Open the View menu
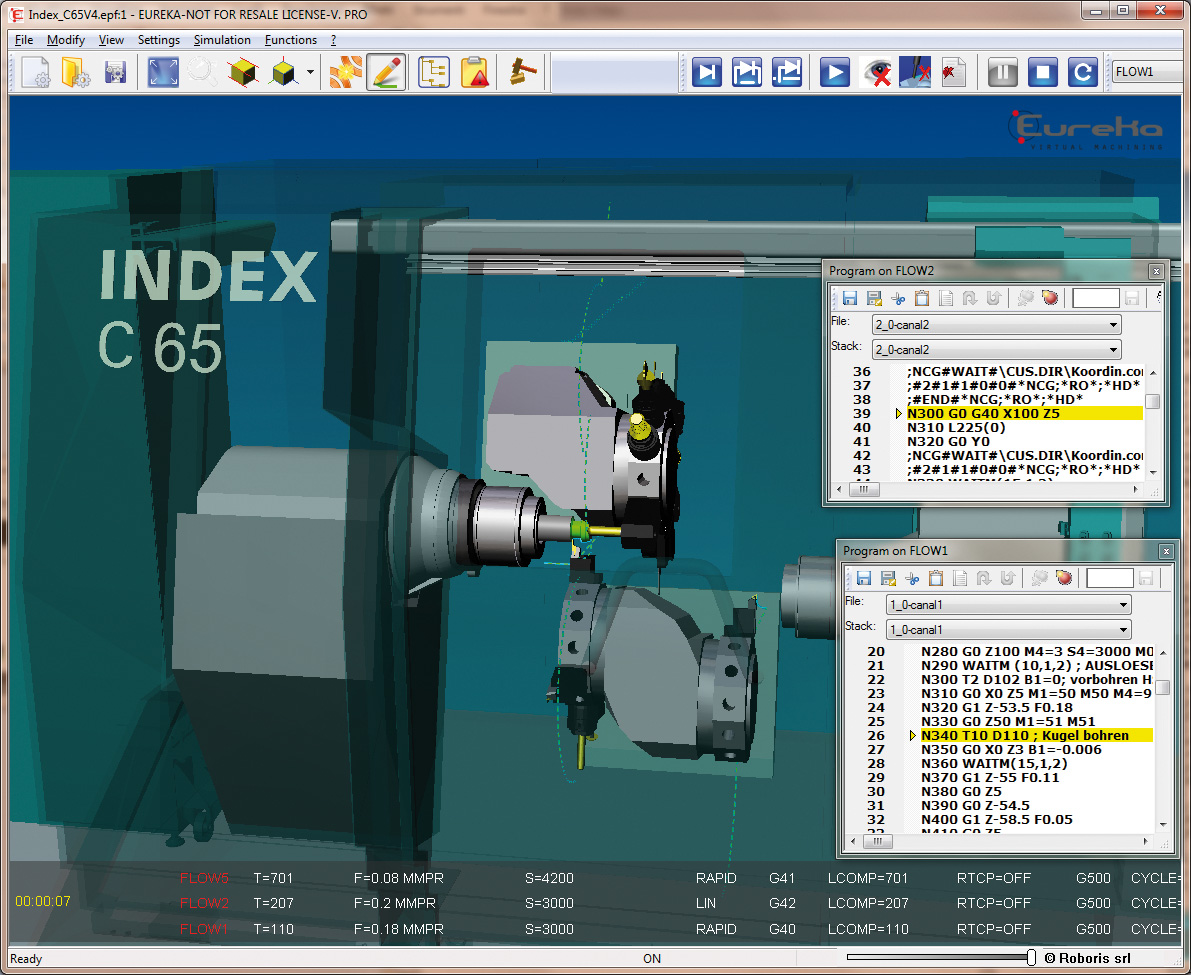1191x975 pixels. (x=111, y=39)
